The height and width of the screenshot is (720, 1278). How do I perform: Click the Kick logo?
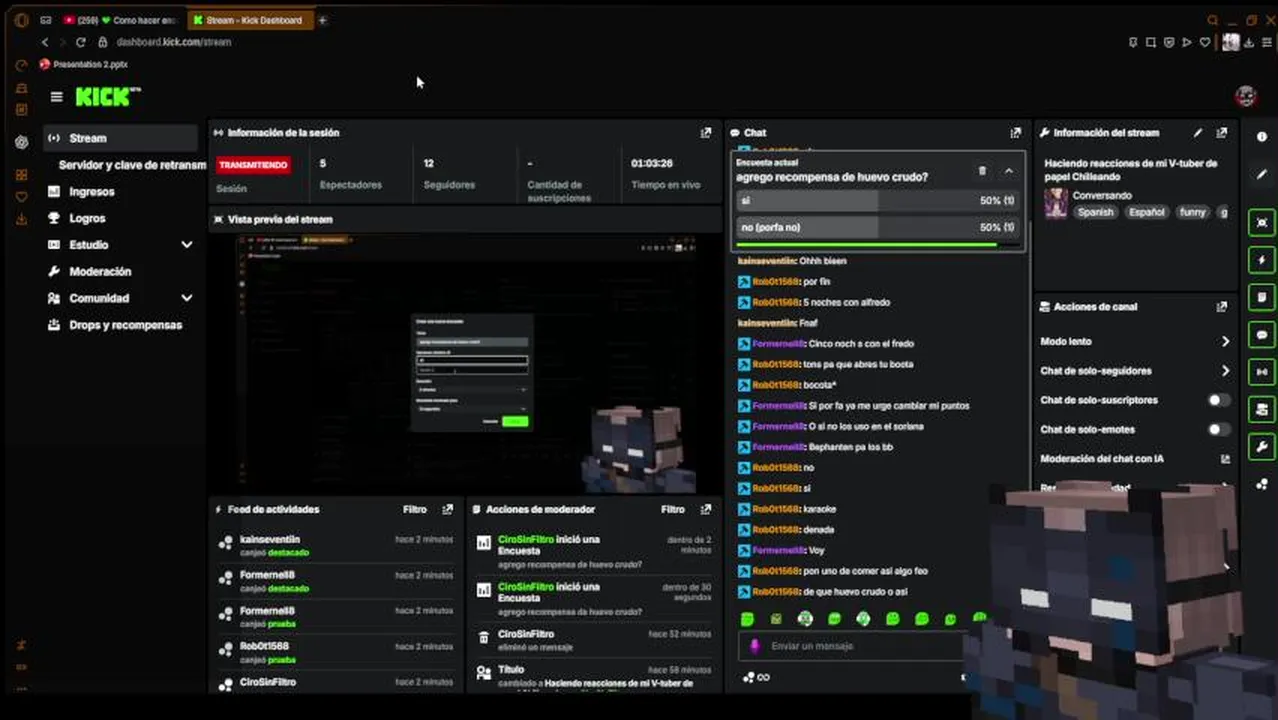[x=106, y=97]
